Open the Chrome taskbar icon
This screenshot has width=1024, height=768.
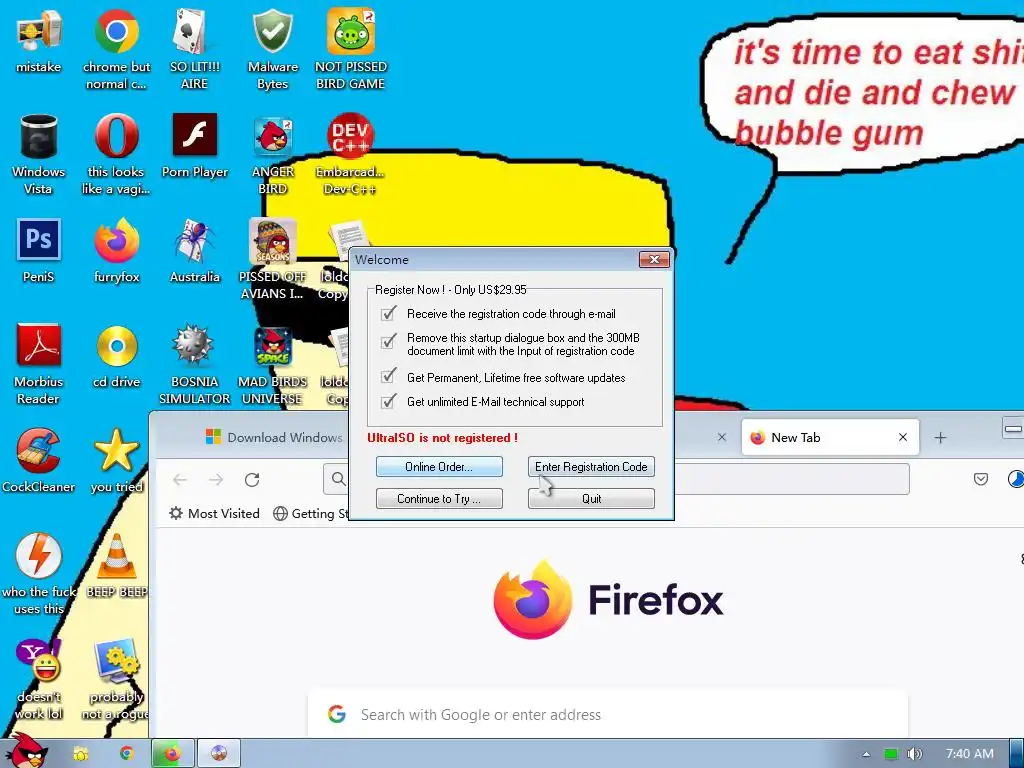point(127,754)
